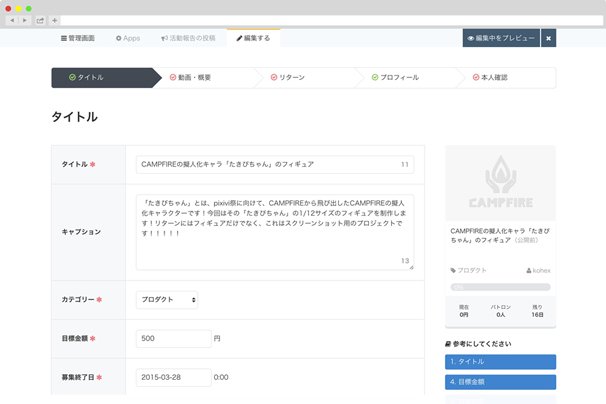This screenshot has width=606, height=404.
Task: Click the browser back arrow button
Action: click(x=11, y=20)
